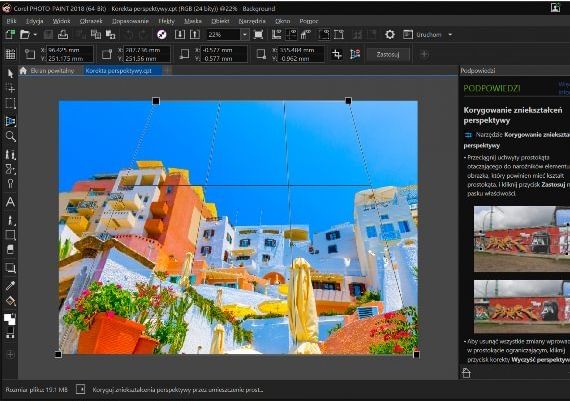Viewport: 570px width, 401px height.
Task: Click the application launcher icon
Action: coord(408,35)
